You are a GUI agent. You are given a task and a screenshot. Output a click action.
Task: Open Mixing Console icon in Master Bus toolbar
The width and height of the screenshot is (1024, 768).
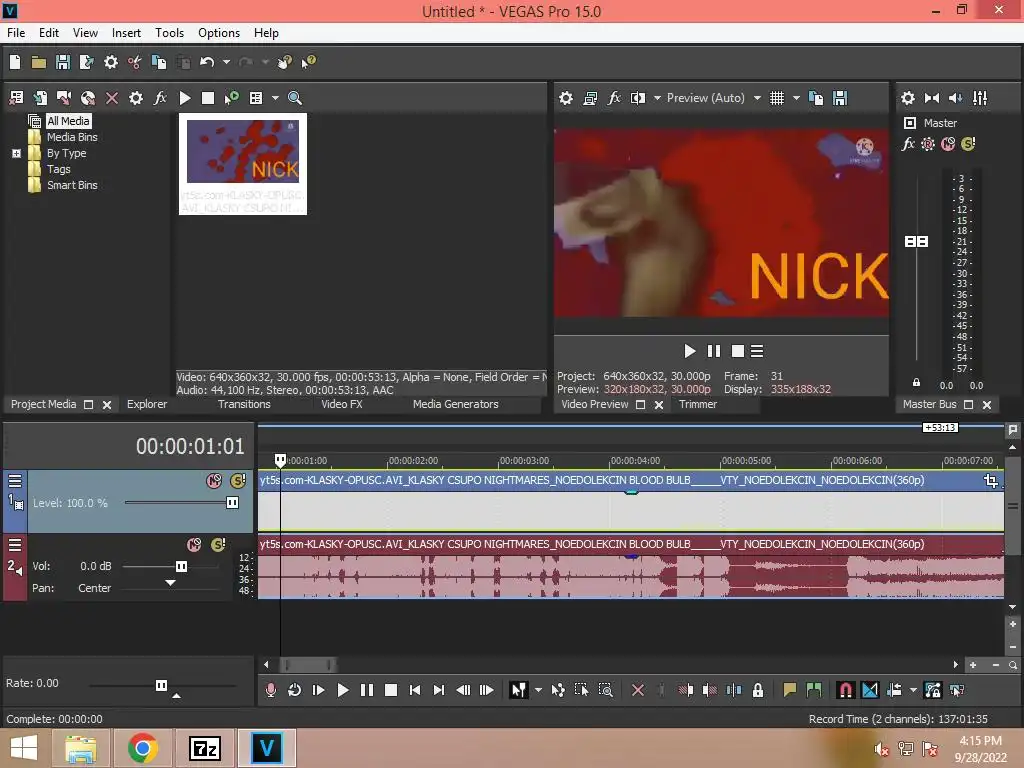coord(980,98)
